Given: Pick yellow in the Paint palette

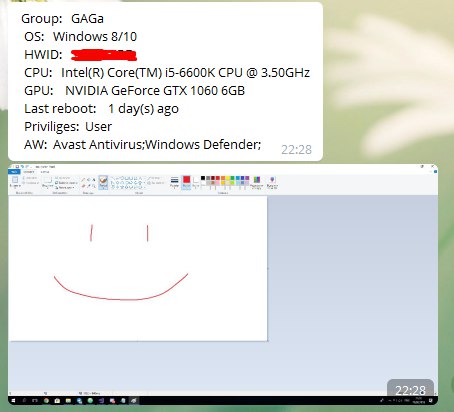Looking at the screenshot, I should (x=228, y=178).
